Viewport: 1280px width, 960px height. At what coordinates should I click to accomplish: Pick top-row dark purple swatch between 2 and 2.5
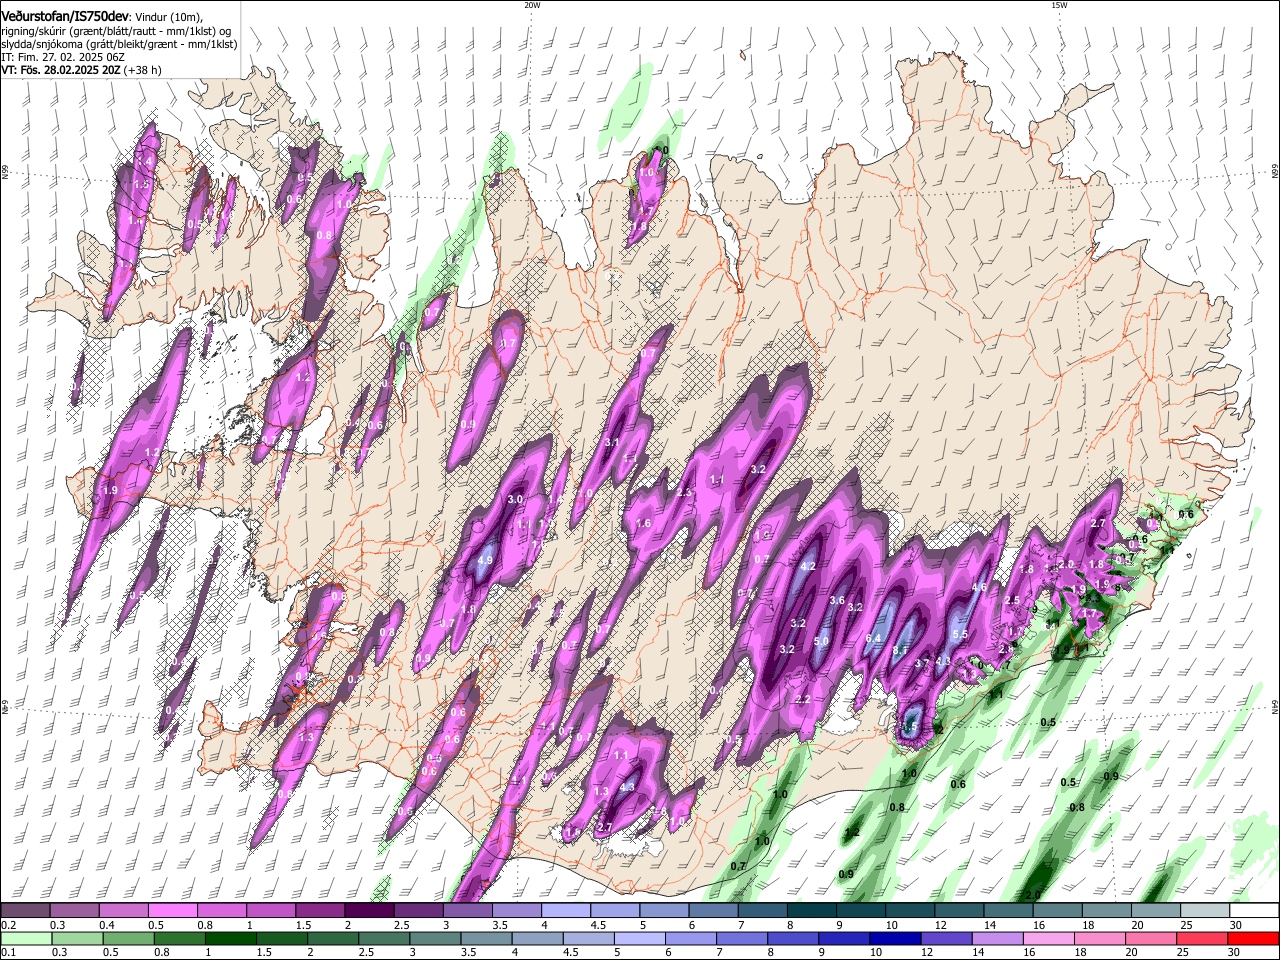click(x=369, y=911)
